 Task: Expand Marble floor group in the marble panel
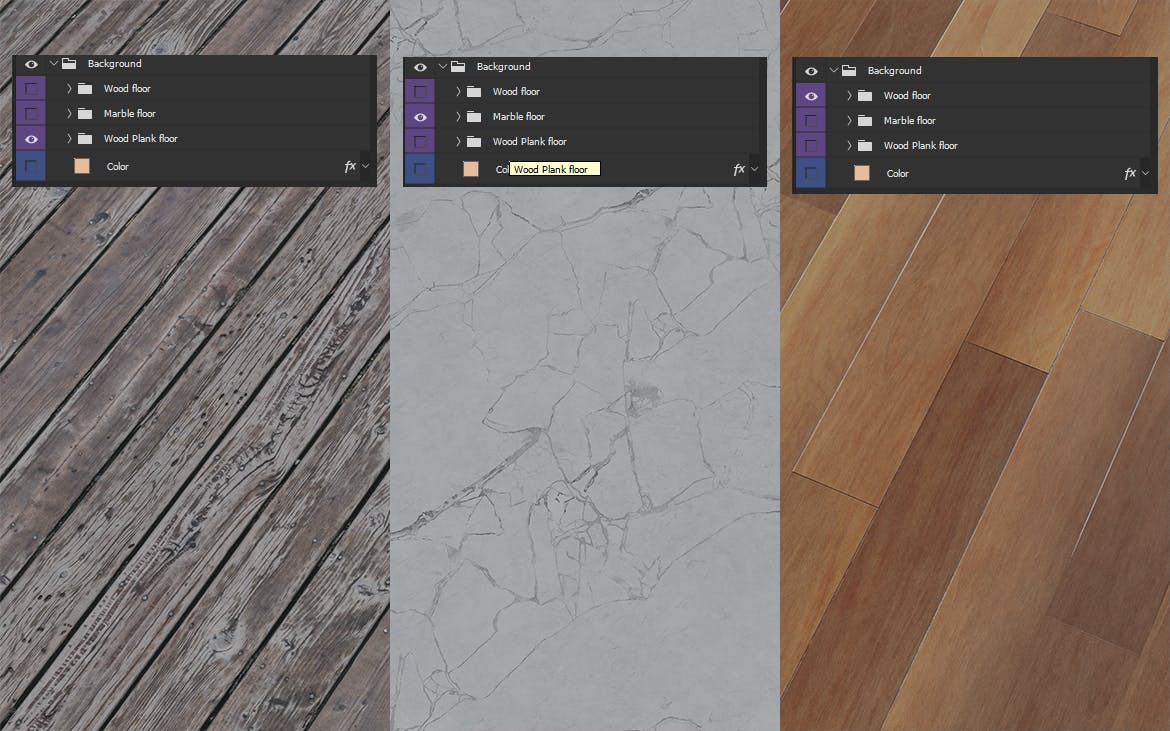458,116
